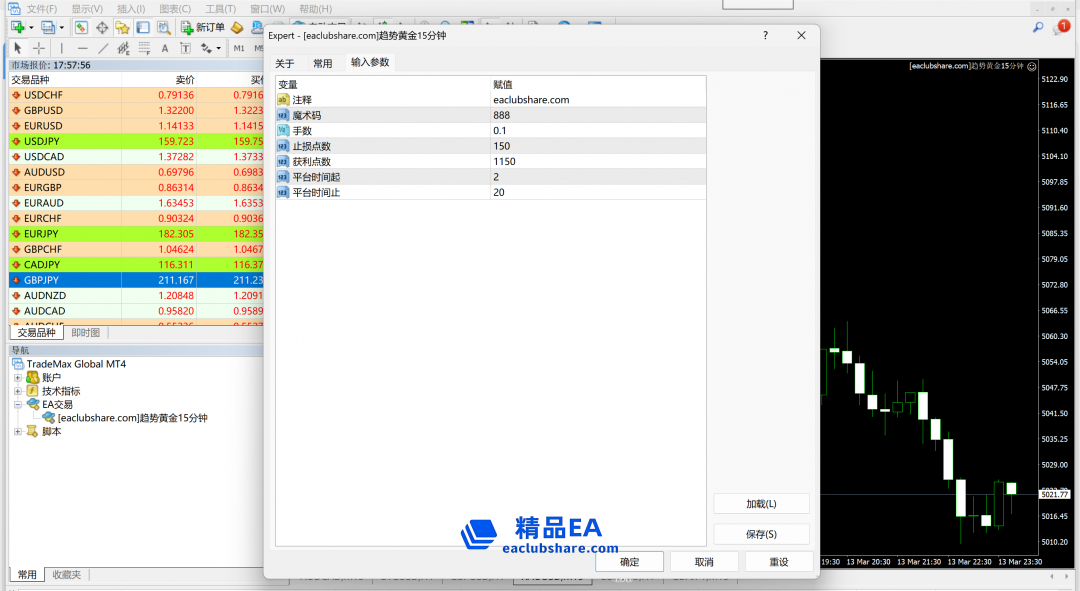Pick the Horizontal Line drawing tool
The height and width of the screenshot is (591, 1080).
tap(82, 48)
